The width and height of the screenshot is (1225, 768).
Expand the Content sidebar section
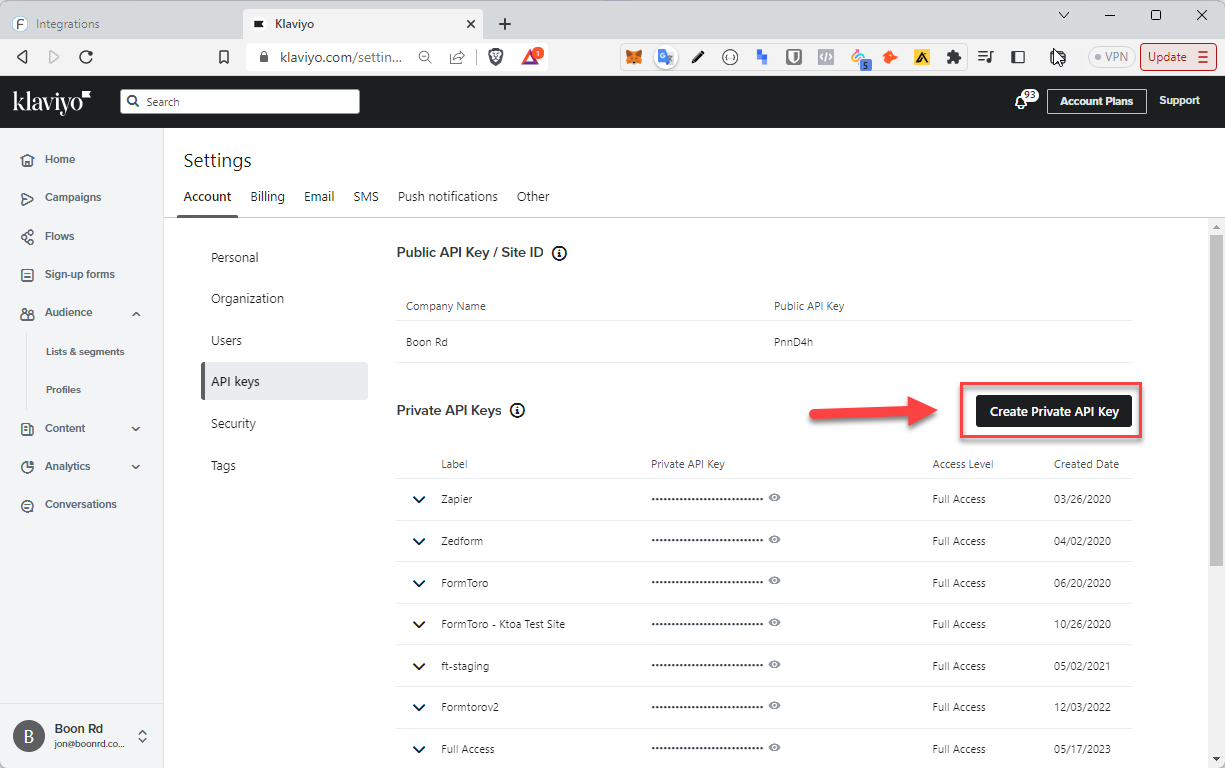[136, 429]
